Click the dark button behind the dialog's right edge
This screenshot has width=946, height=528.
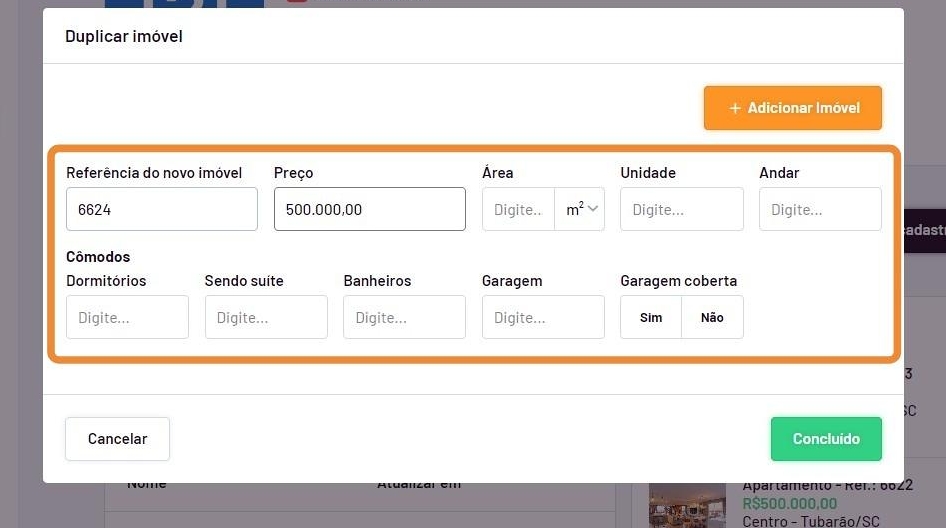(x=924, y=230)
